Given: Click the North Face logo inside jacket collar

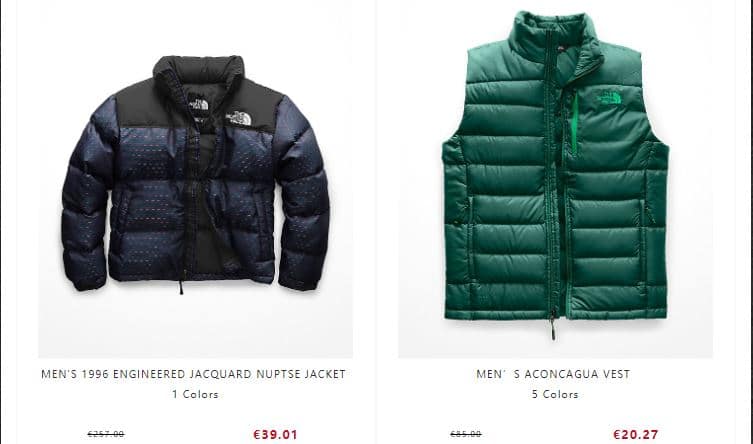Looking at the screenshot, I should click(x=198, y=104).
